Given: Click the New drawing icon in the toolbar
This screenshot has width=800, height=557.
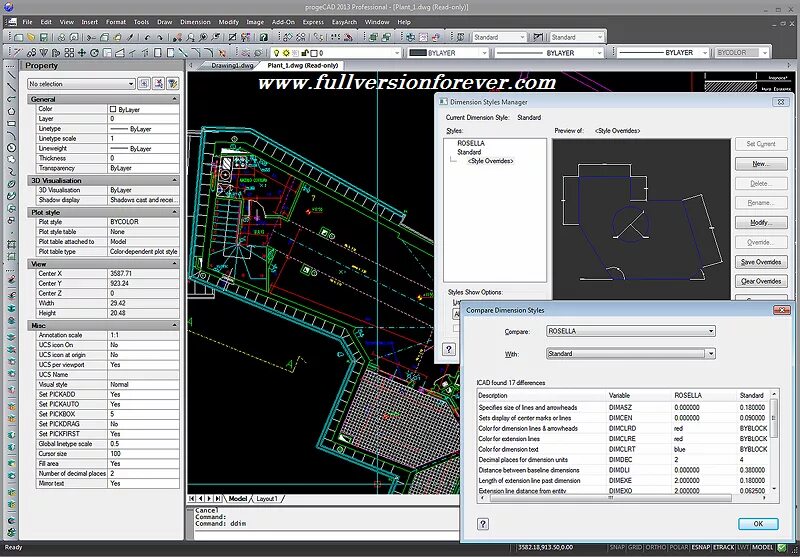Looking at the screenshot, I should click(x=19, y=37).
